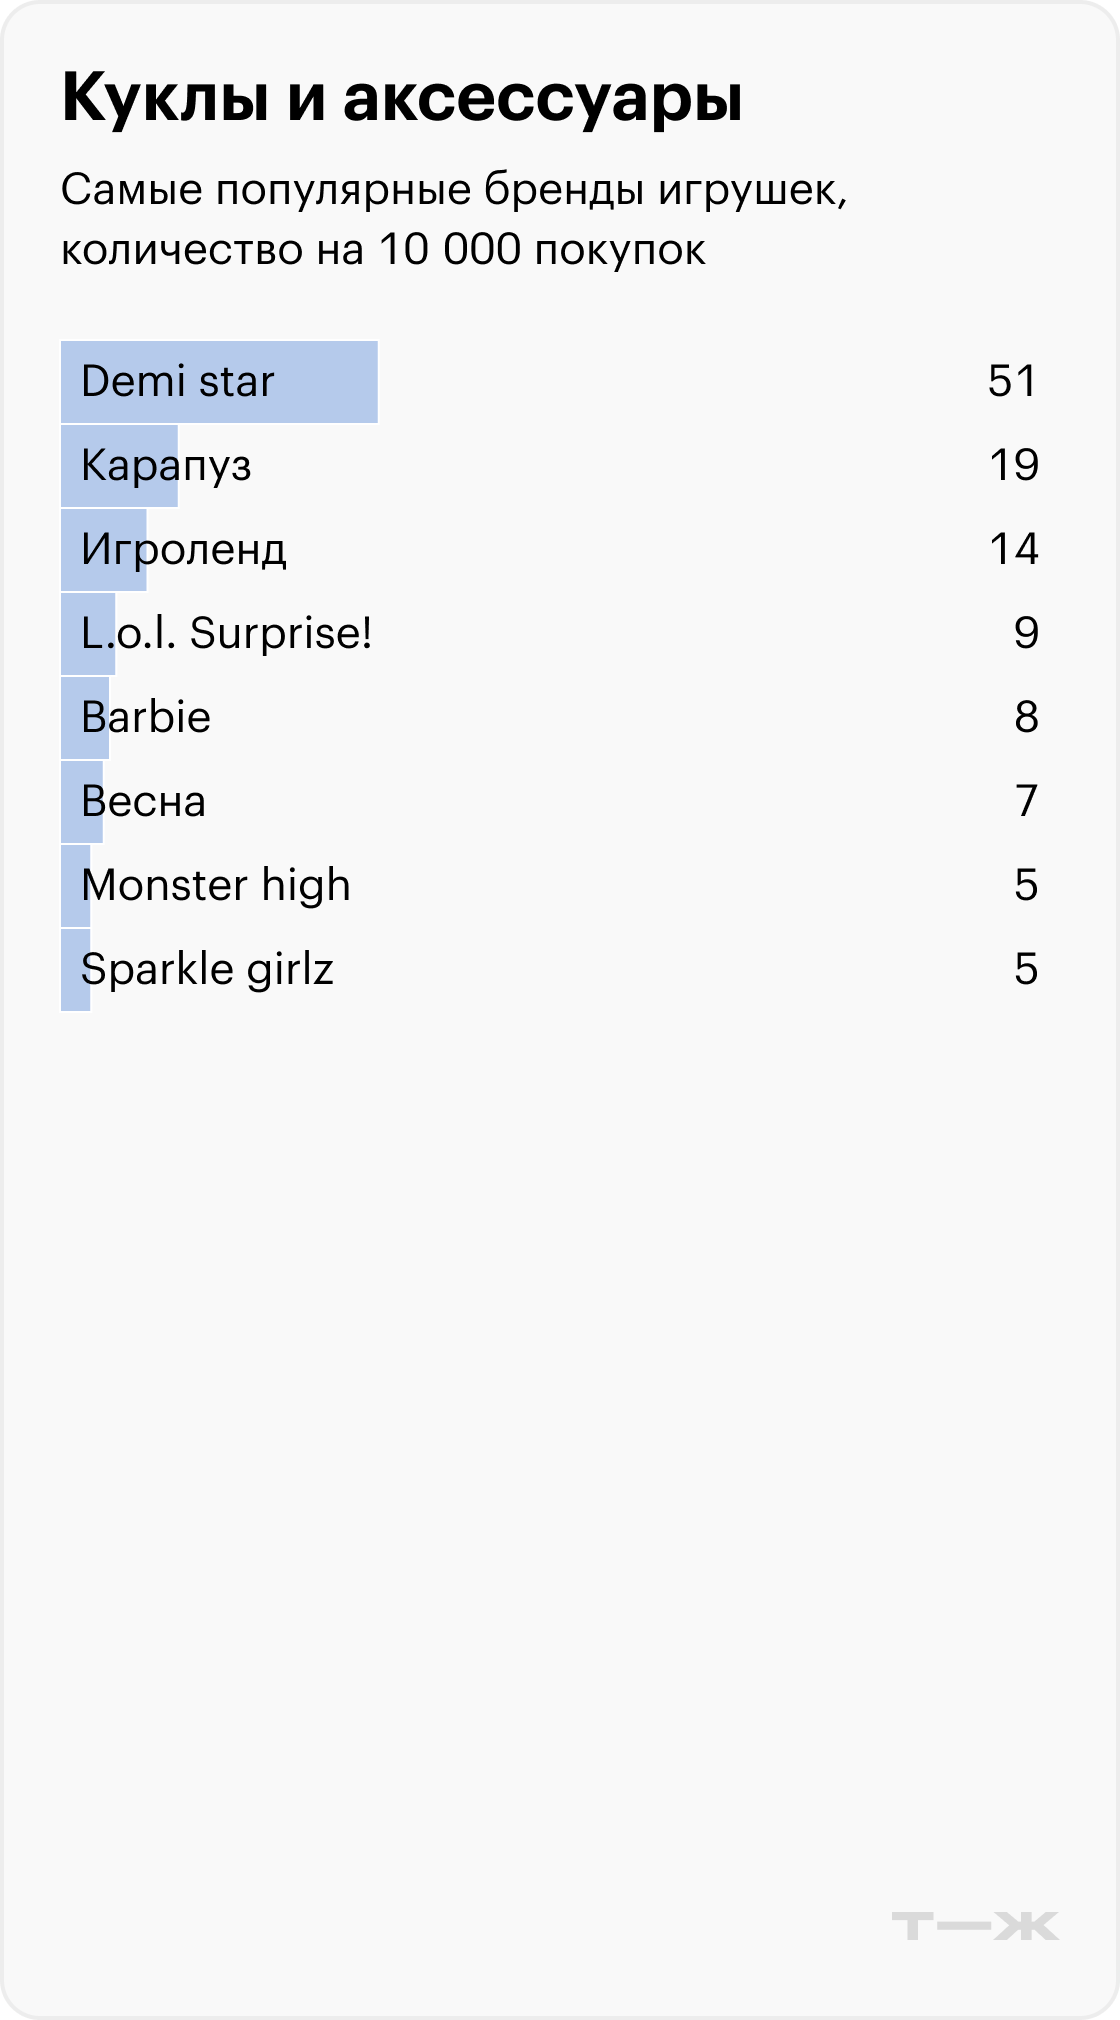Image resolution: width=1120 pixels, height=2020 pixels.
Task: Click the value 9 for L.o.l. Surprise!
Action: 1026,634
